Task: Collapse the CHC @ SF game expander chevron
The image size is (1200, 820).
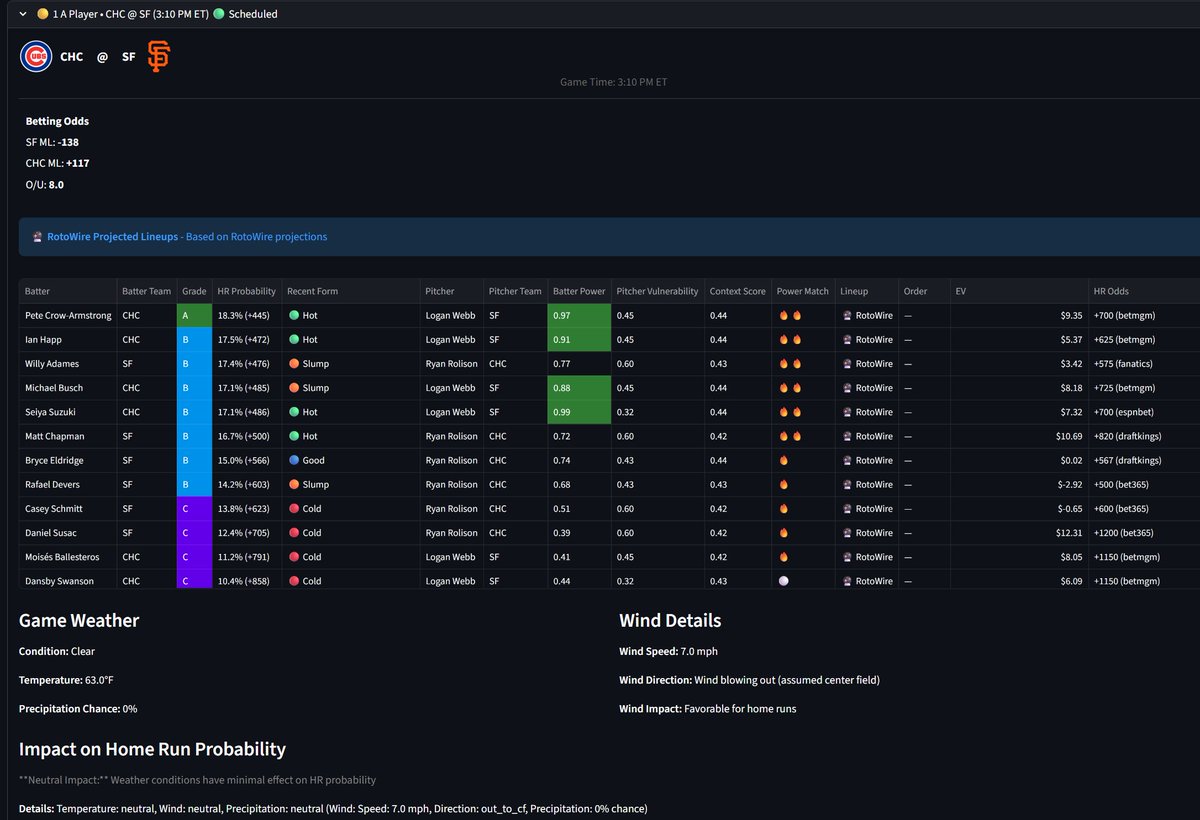Action: tap(22, 14)
